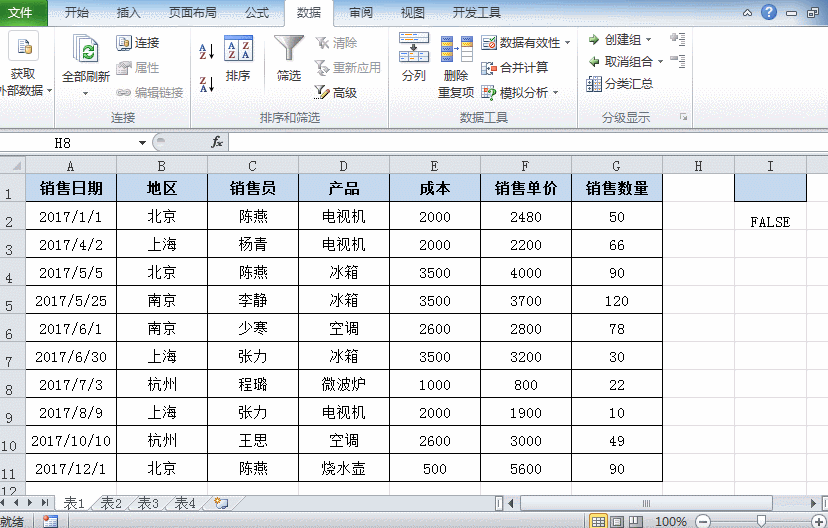
Task: Expand 模拟分析 dropdown arrow
Action: 556,93
